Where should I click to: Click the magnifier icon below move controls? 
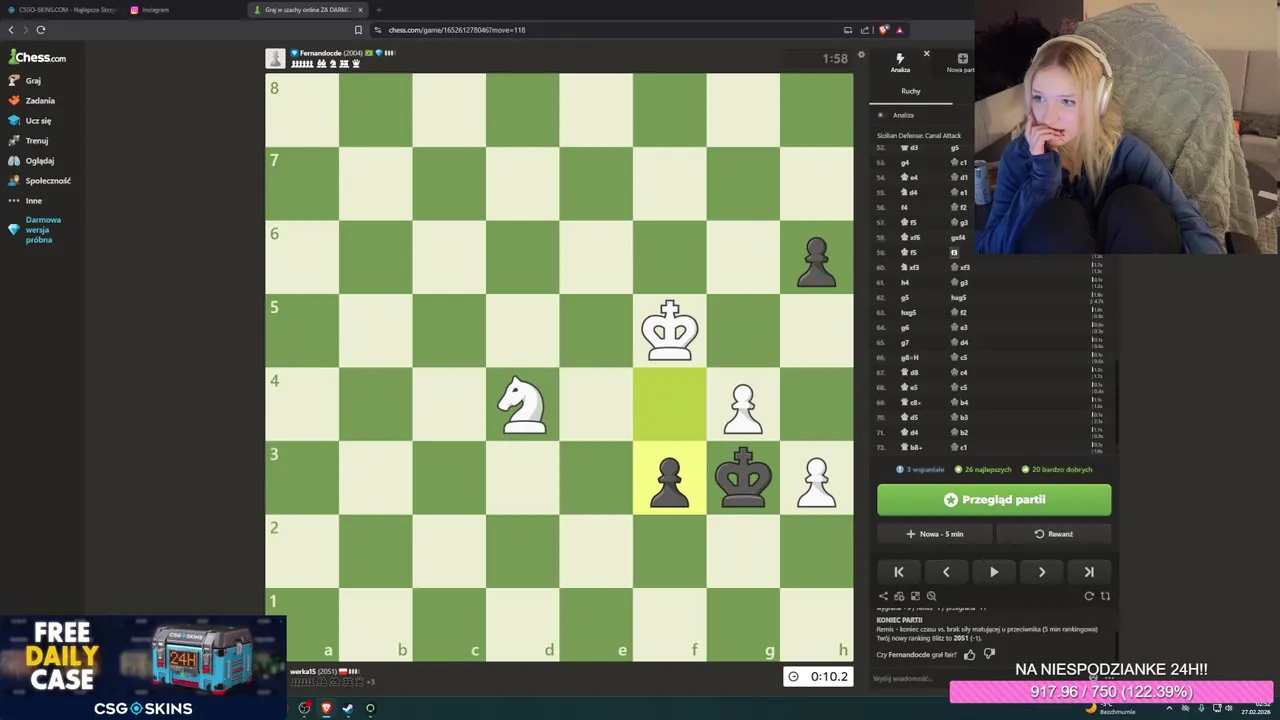click(931, 596)
